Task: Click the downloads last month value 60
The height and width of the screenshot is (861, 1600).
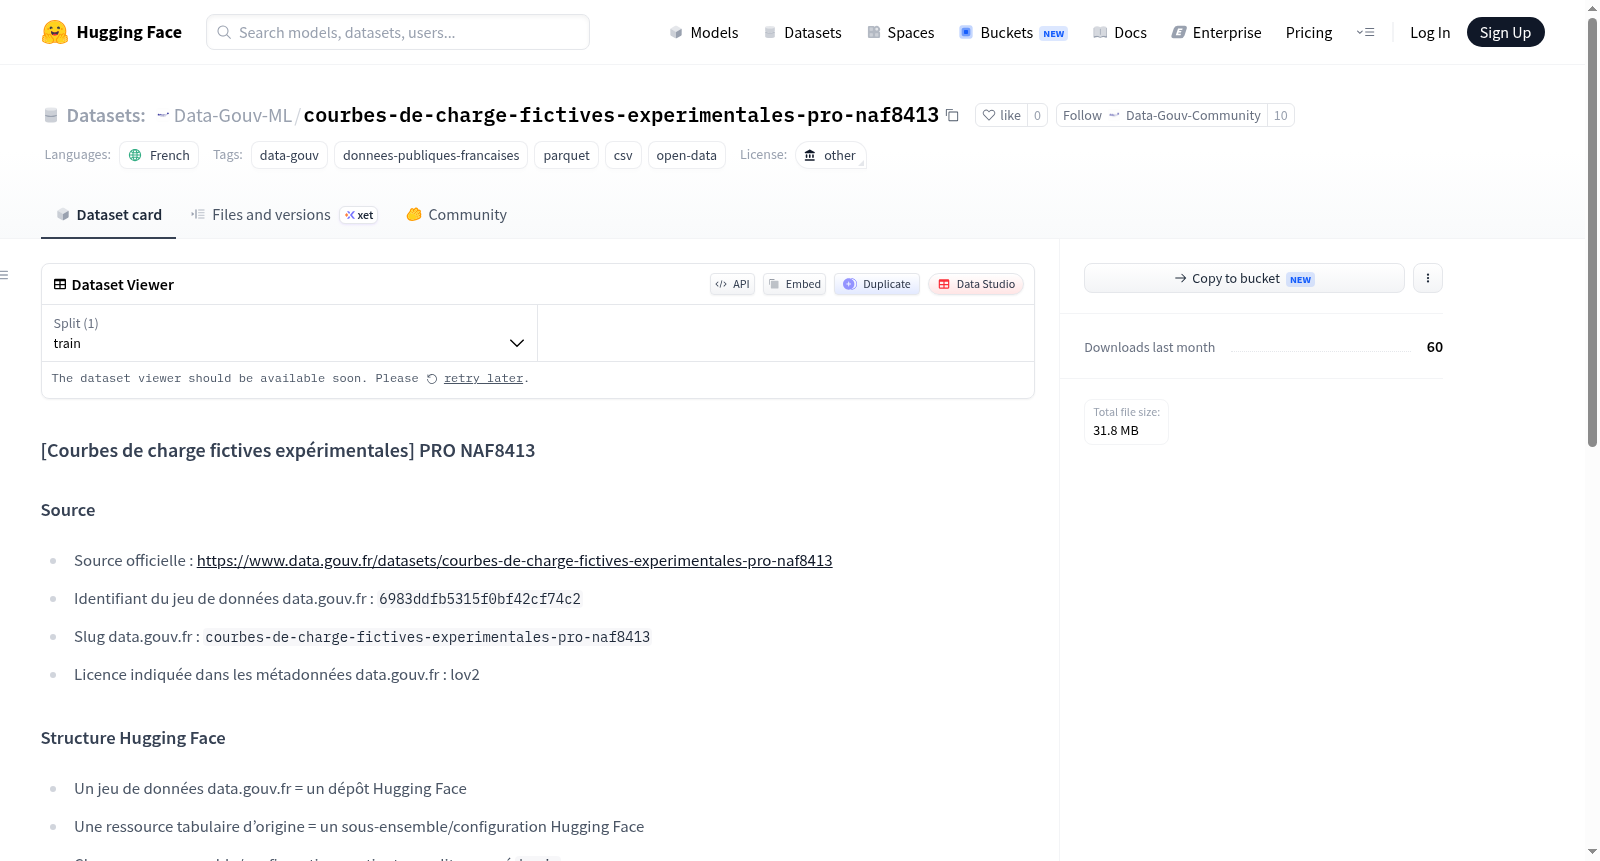Action: tap(1435, 347)
